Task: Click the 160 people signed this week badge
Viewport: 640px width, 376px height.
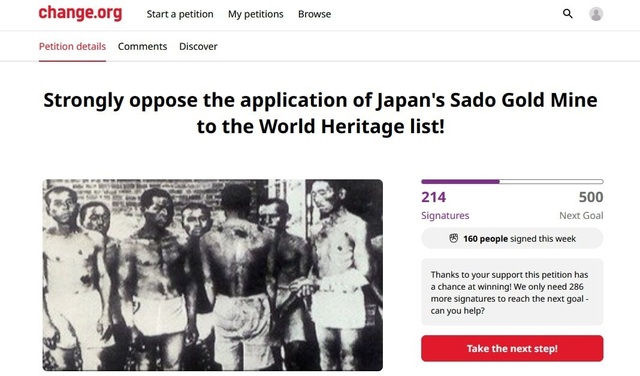Action: click(x=512, y=238)
